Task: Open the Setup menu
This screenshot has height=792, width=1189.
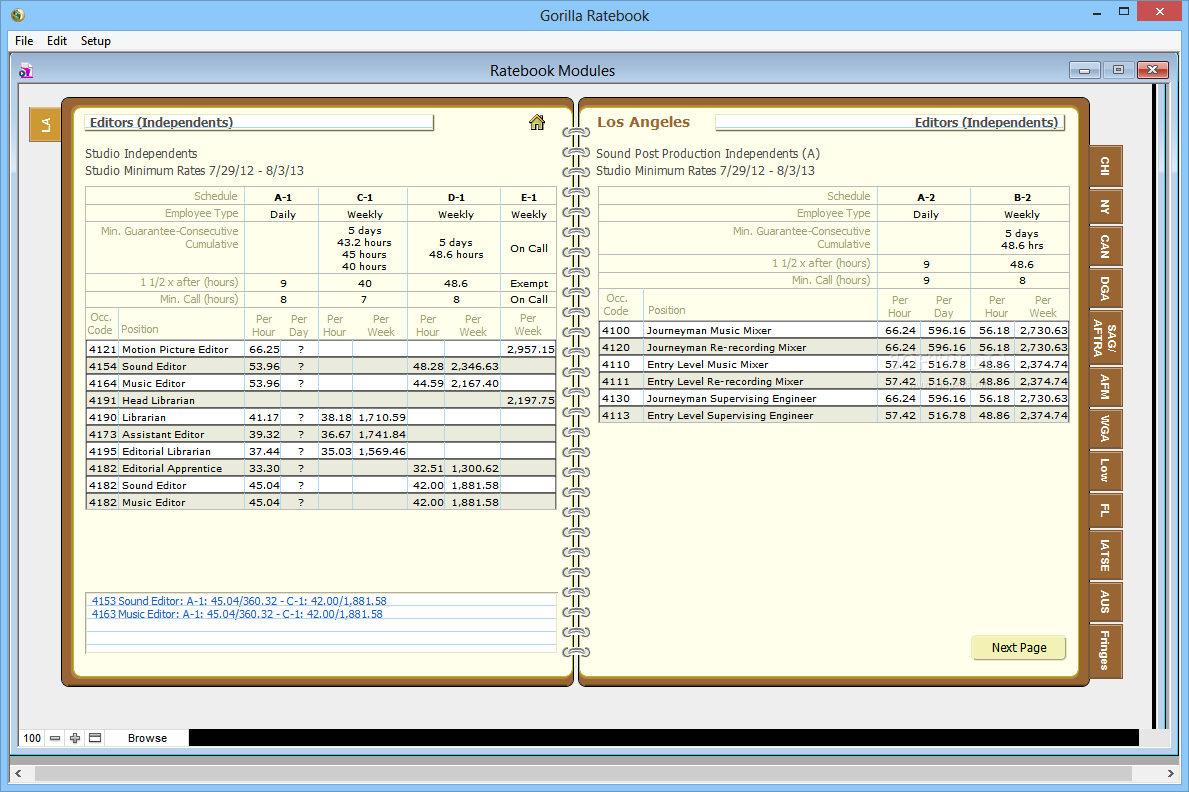Action: point(96,41)
